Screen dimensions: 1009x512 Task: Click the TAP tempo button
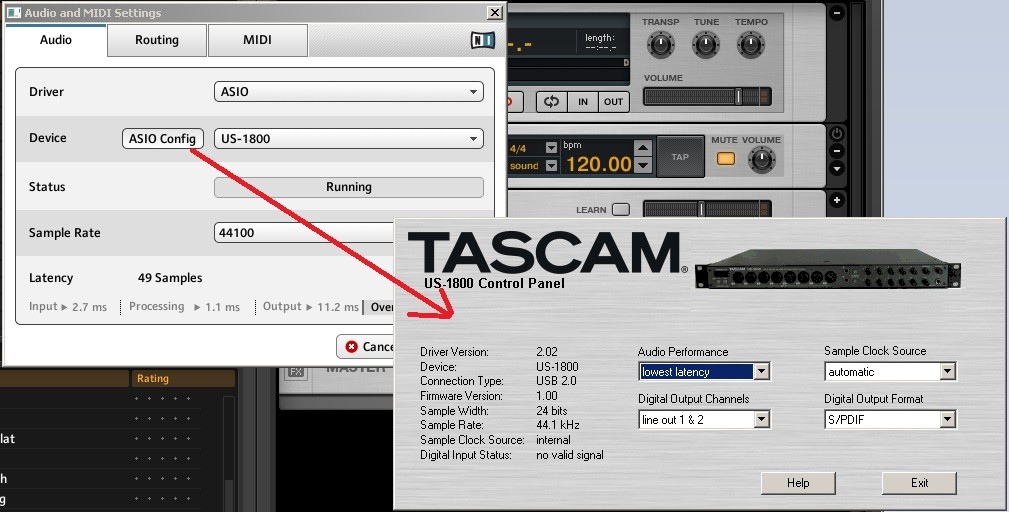680,157
